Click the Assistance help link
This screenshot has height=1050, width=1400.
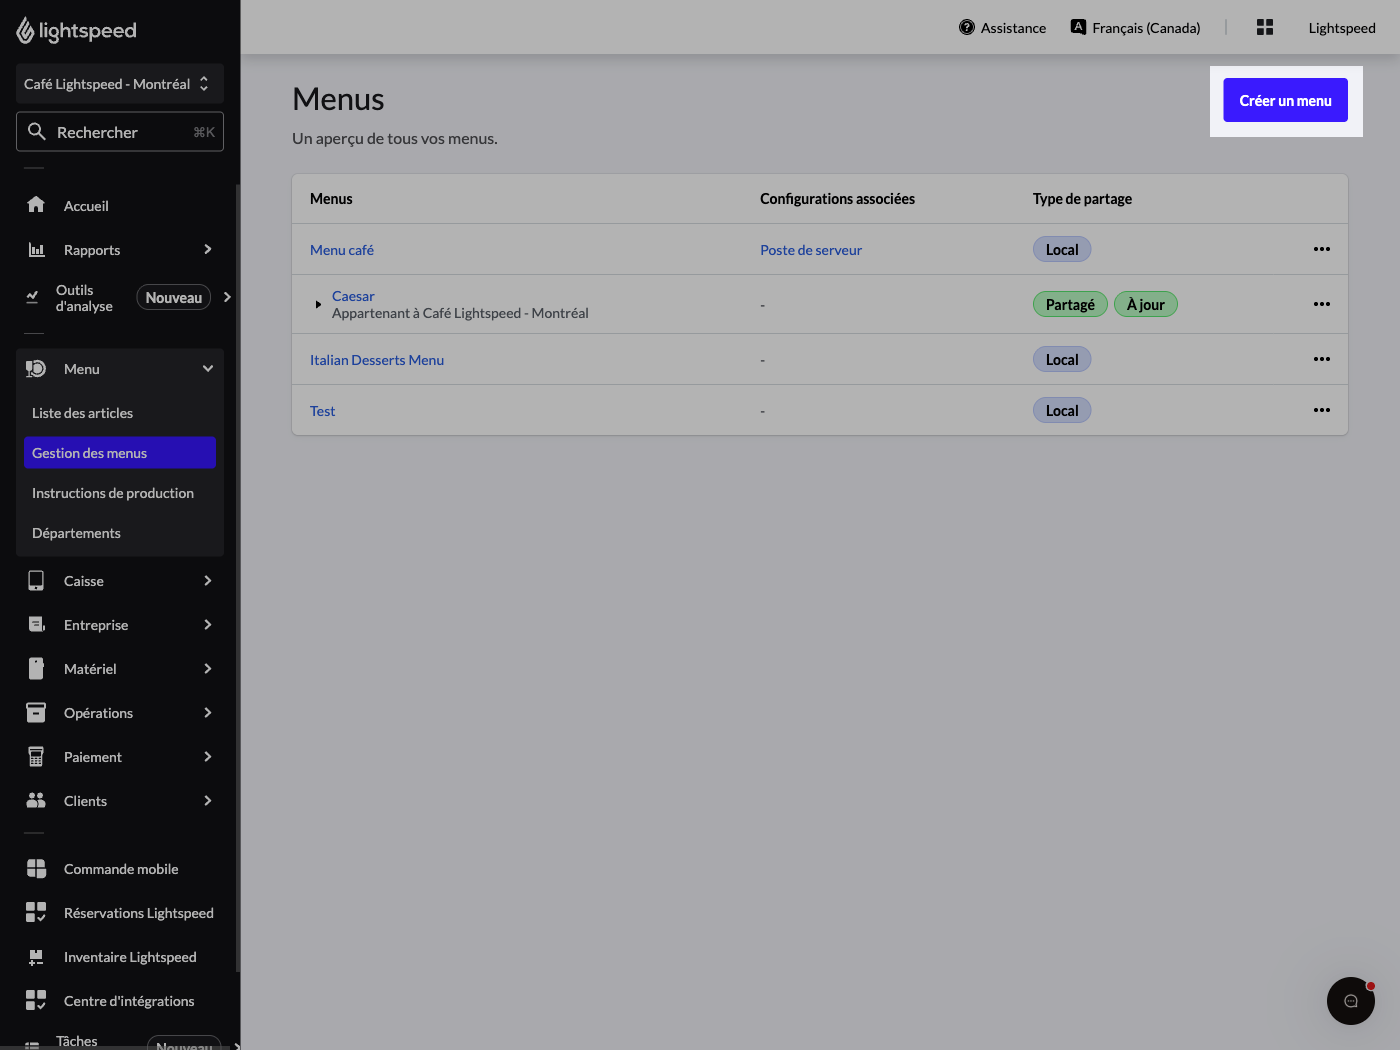pyautogui.click(x=1003, y=28)
